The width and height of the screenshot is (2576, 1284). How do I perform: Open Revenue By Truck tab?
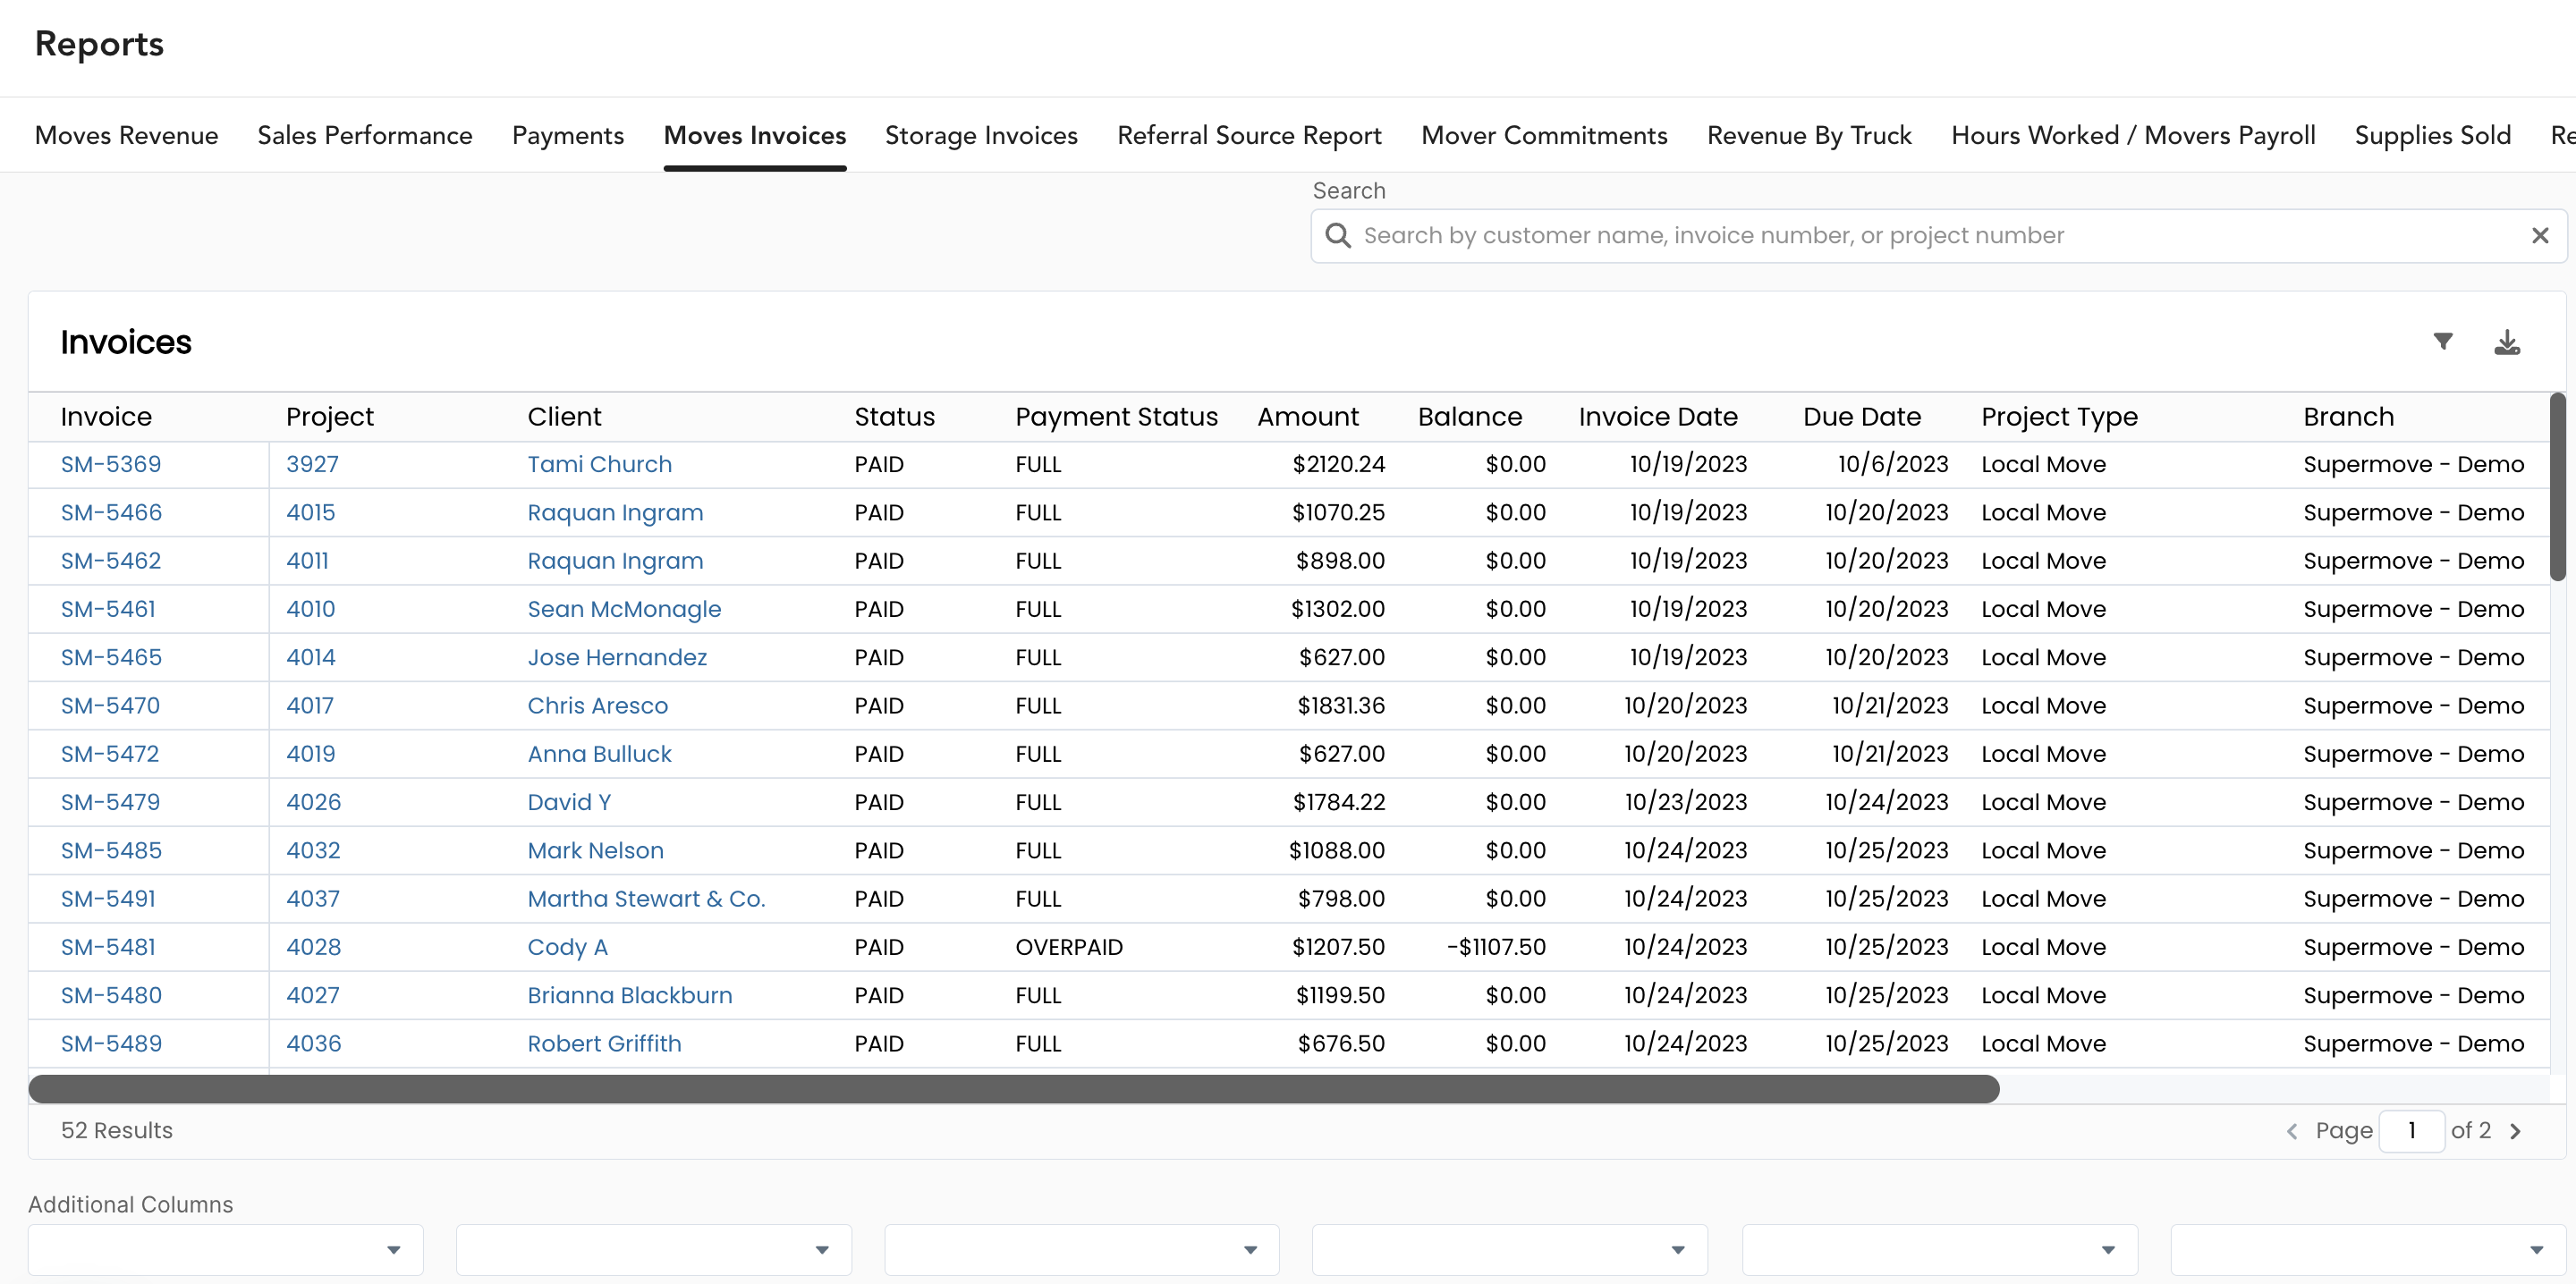pos(1809,135)
